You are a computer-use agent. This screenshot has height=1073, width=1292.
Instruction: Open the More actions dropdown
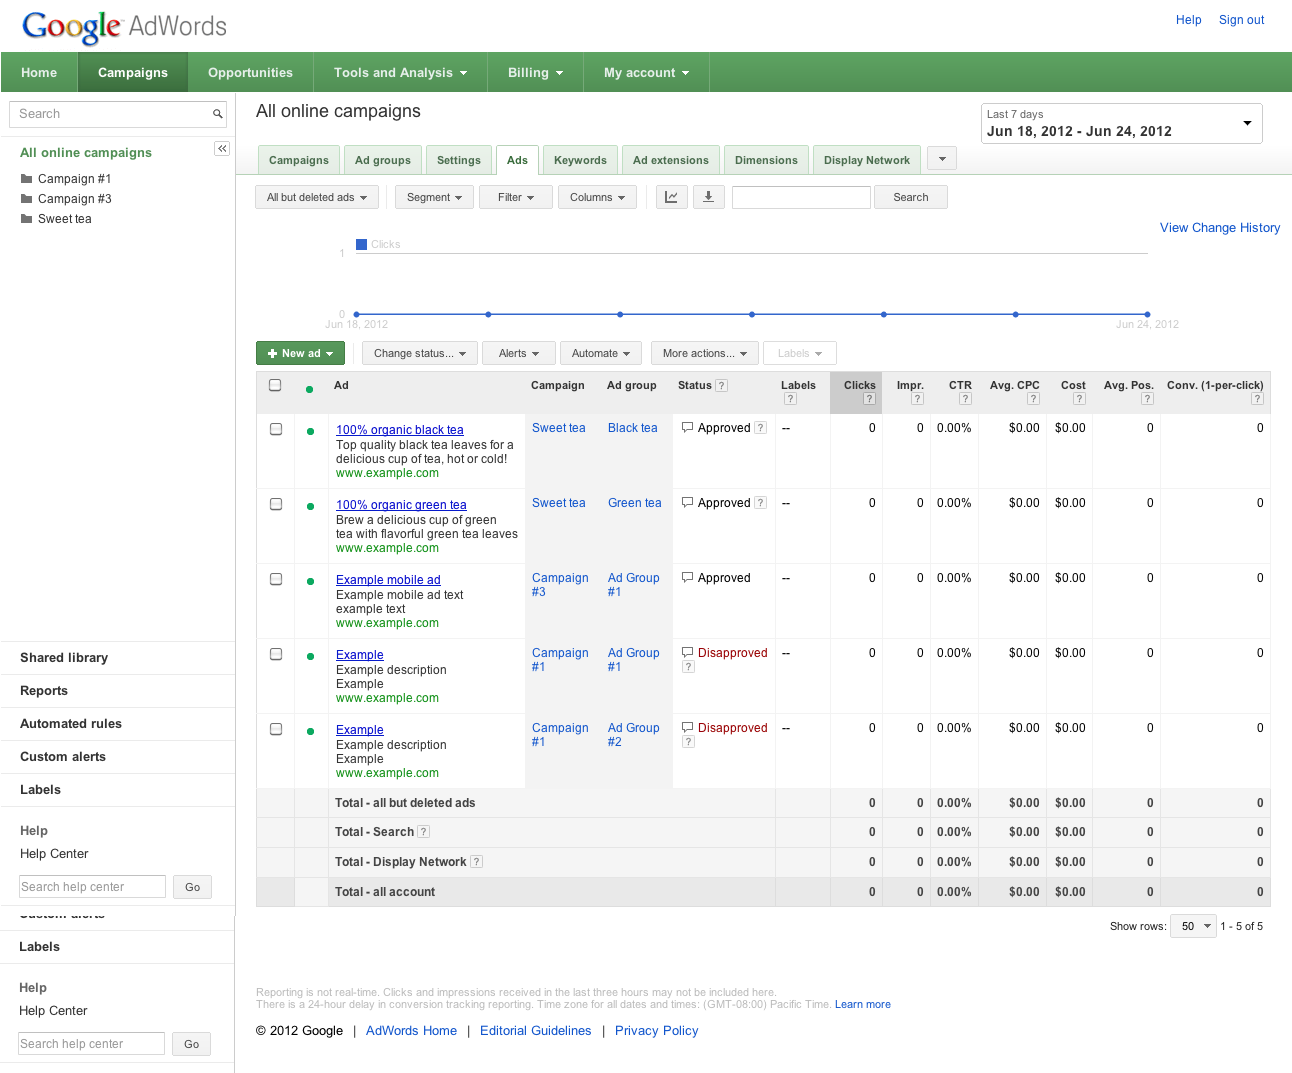[705, 353]
